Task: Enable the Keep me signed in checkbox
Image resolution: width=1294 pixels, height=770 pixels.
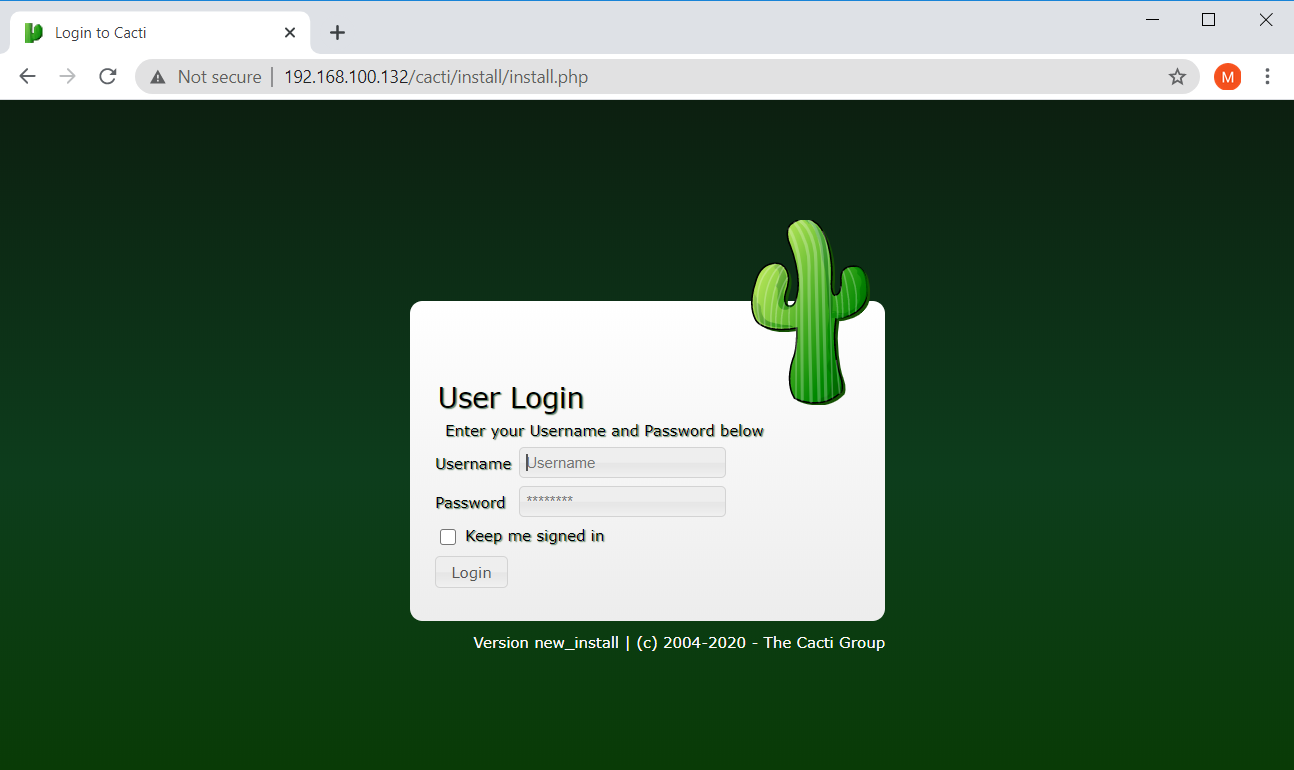Action: click(x=447, y=536)
